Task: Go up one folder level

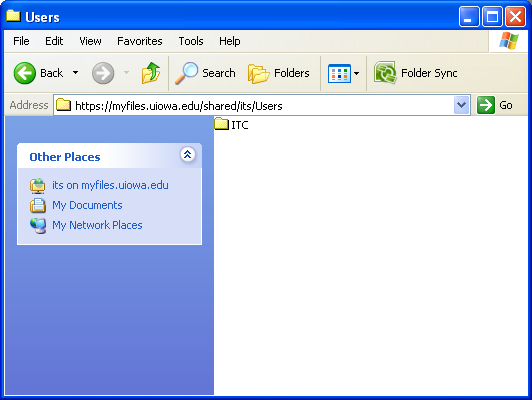Action: (x=151, y=73)
